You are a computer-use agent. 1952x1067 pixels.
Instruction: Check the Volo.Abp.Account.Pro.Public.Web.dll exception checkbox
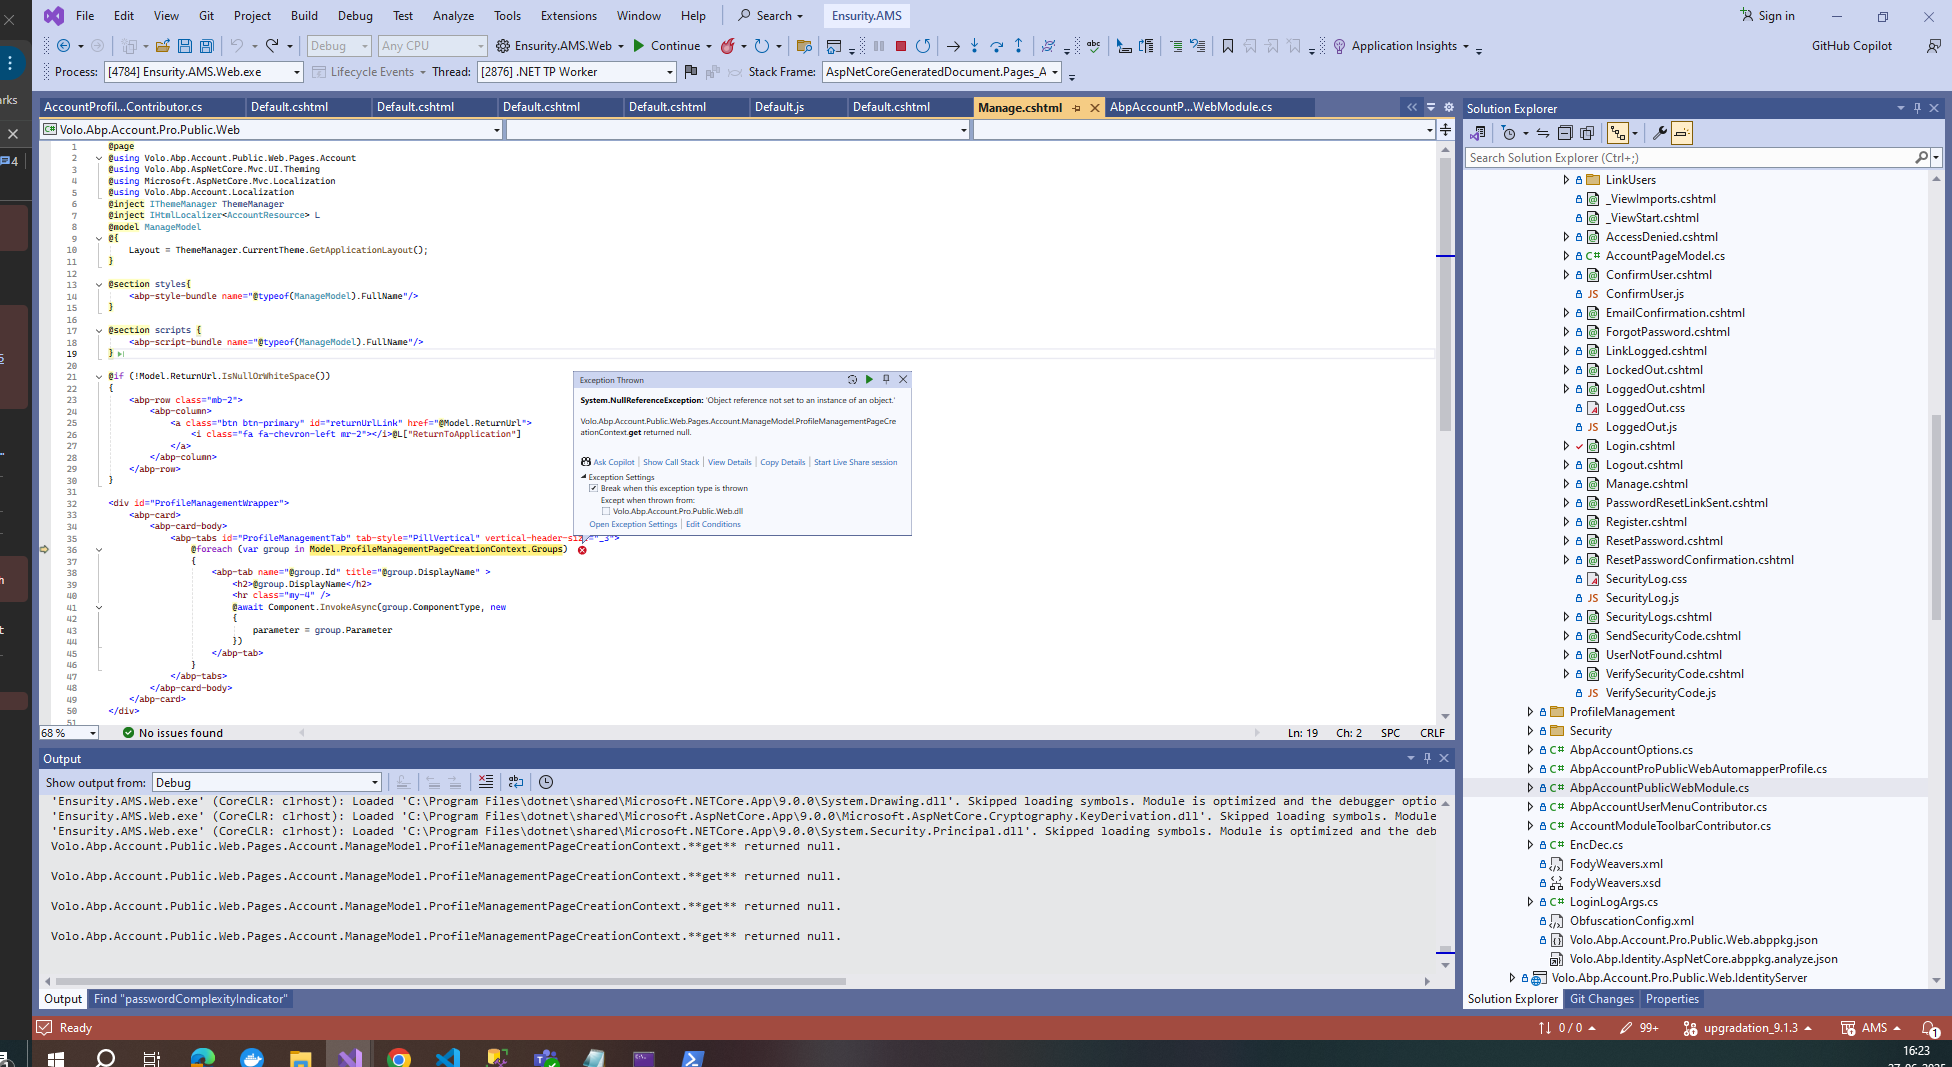point(606,511)
